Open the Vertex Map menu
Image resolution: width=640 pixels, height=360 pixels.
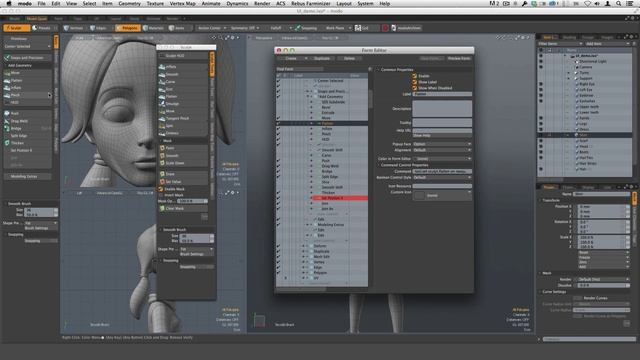(x=182, y=4)
